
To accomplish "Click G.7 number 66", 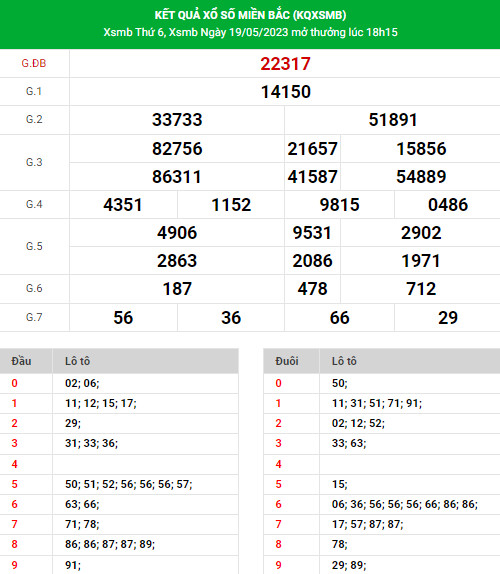I will point(339,318).
